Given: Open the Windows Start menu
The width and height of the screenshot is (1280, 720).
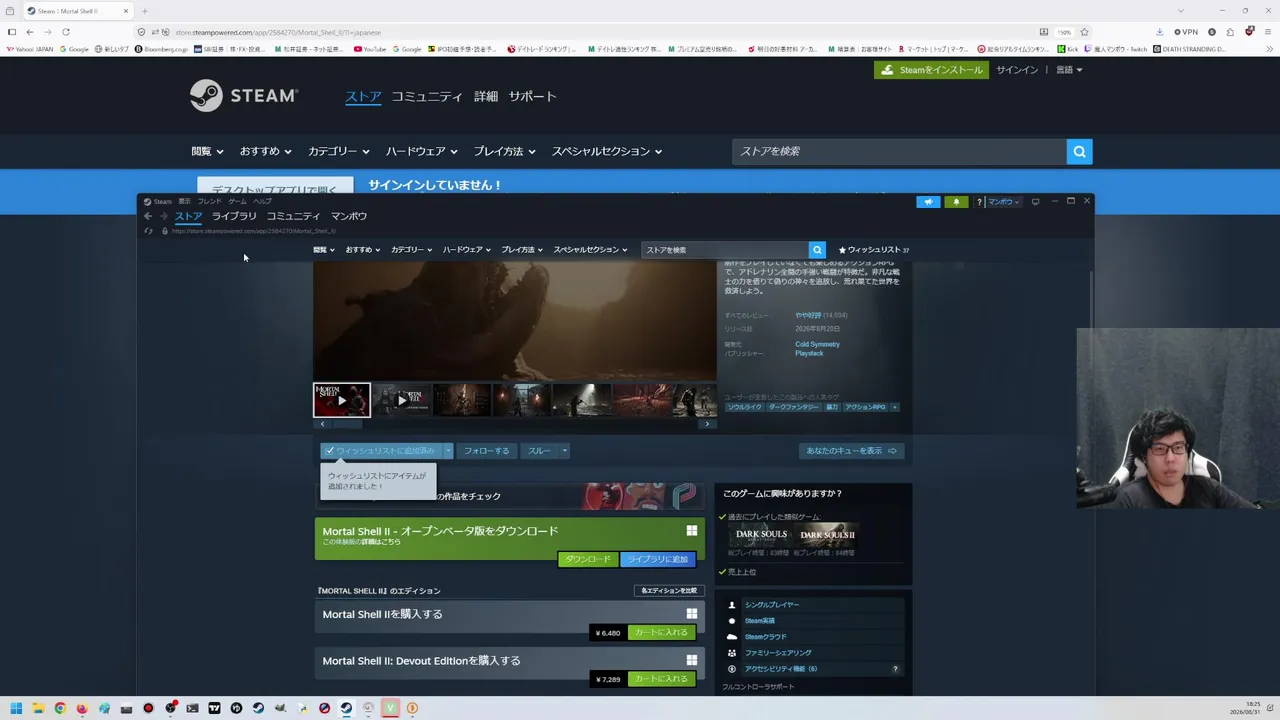Looking at the screenshot, I should point(16,708).
